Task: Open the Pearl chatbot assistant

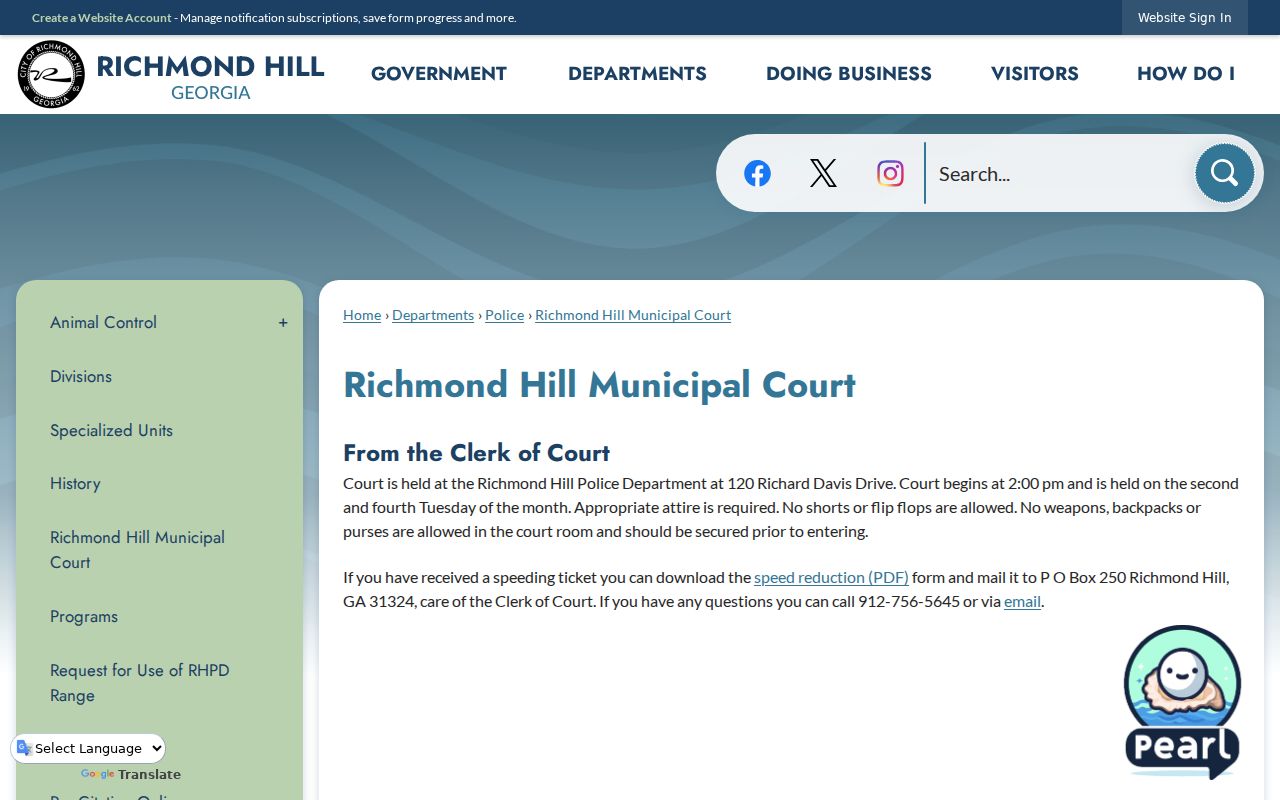Action: tap(1182, 702)
